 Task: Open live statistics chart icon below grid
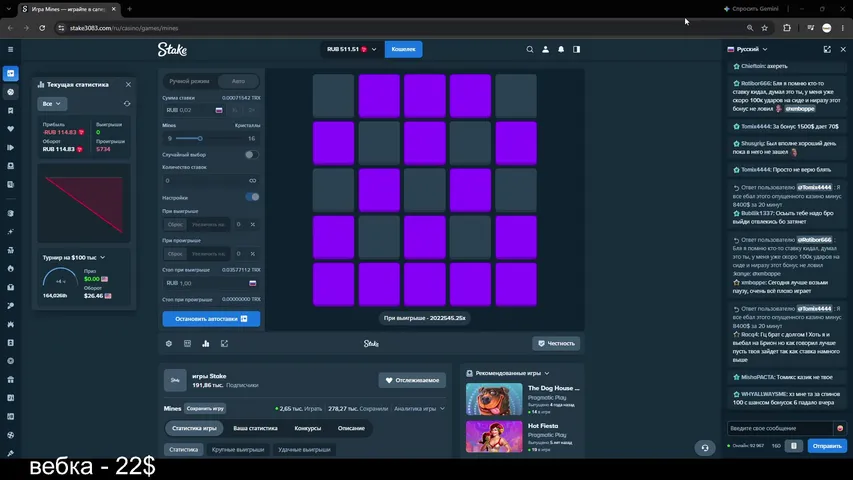(x=206, y=343)
